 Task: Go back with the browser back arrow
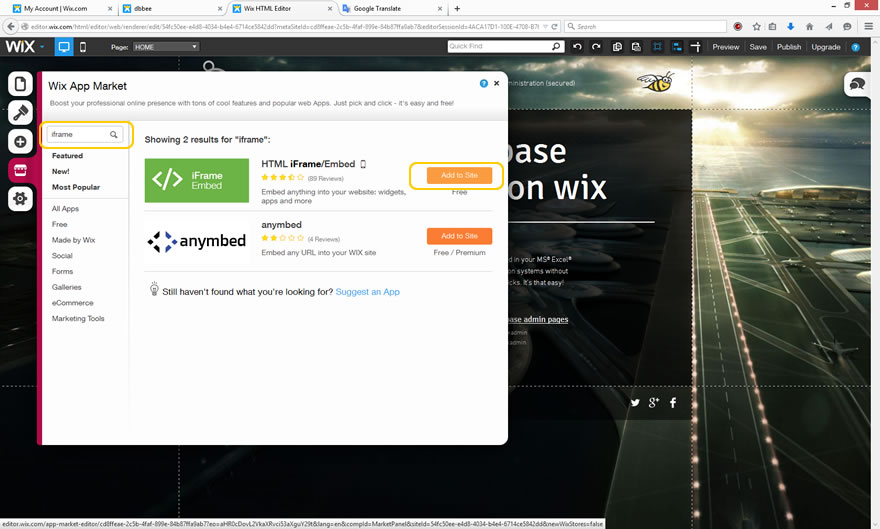click(x=11, y=26)
